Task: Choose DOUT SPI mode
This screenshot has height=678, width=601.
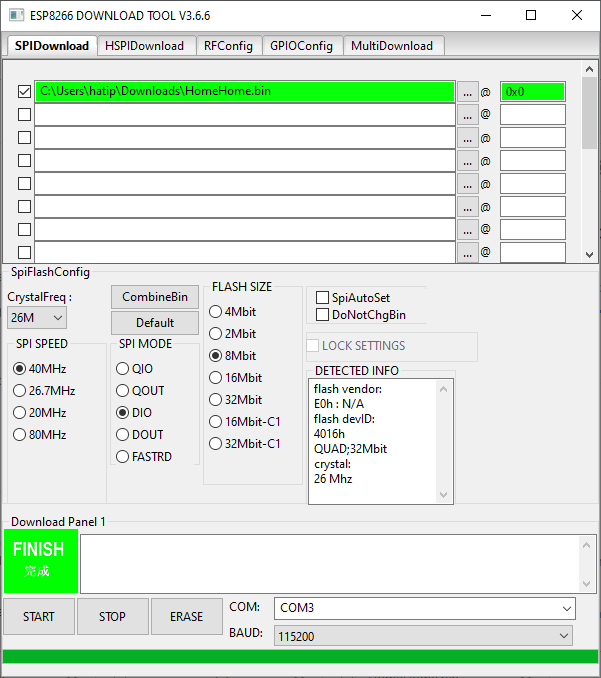Action: tap(140, 435)
